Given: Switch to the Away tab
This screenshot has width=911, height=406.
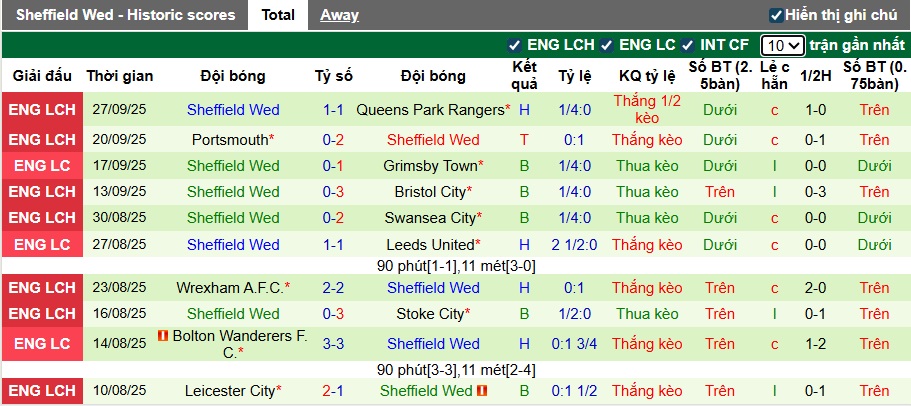Looking at the screenshot, I should 339,15.
